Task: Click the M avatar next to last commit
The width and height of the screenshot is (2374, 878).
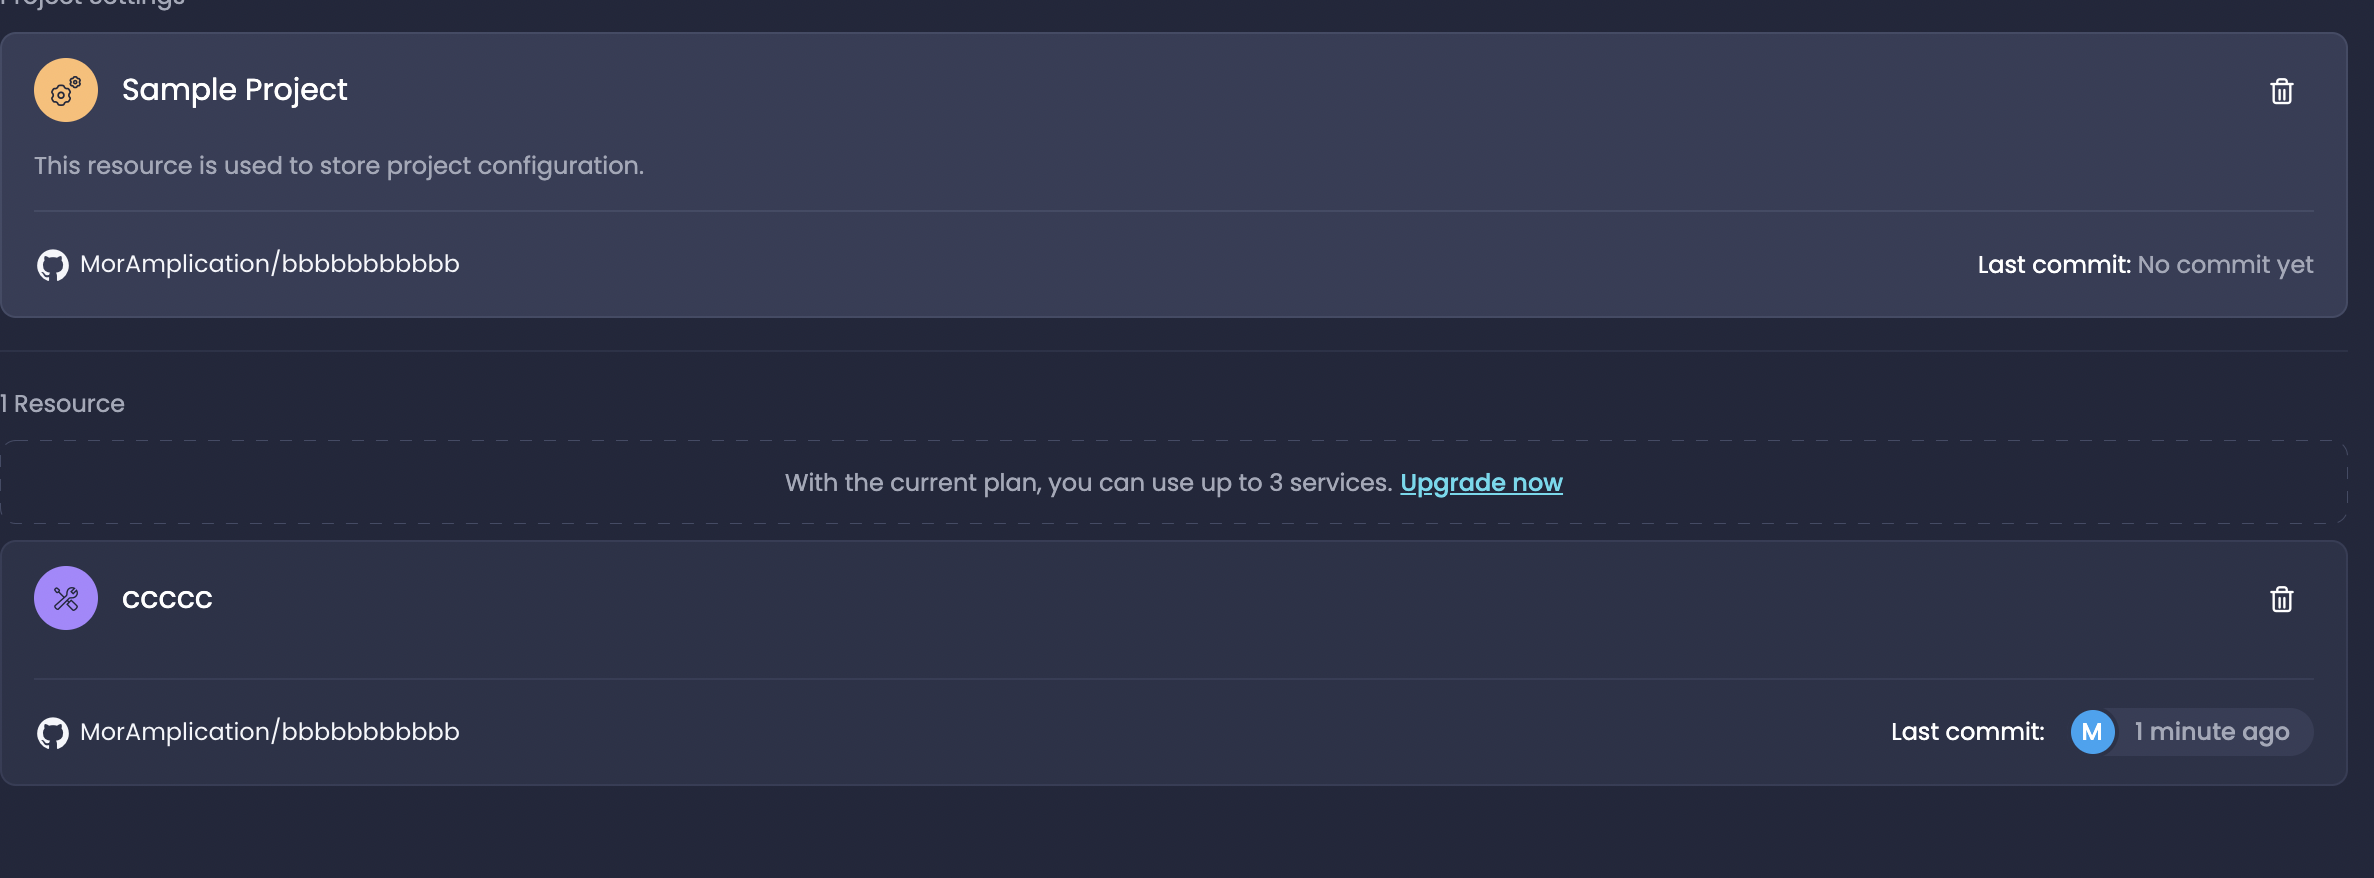Action: 2093,731
